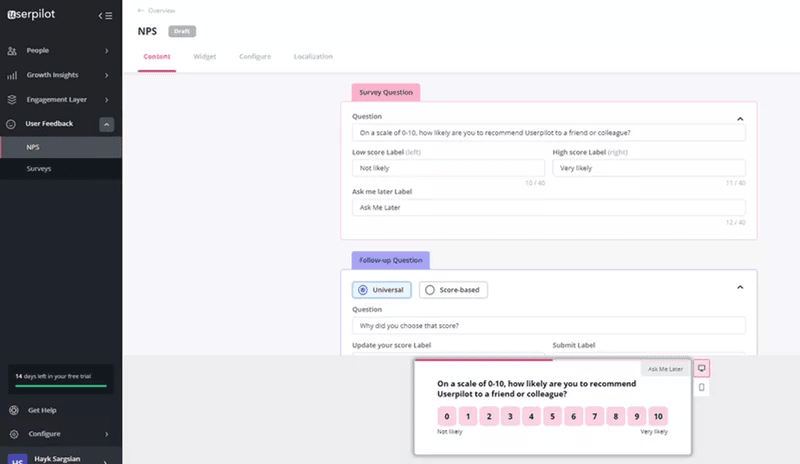800x464 pixels.
Task: Click Ask Me Later in preview
Action: (665, 369)
